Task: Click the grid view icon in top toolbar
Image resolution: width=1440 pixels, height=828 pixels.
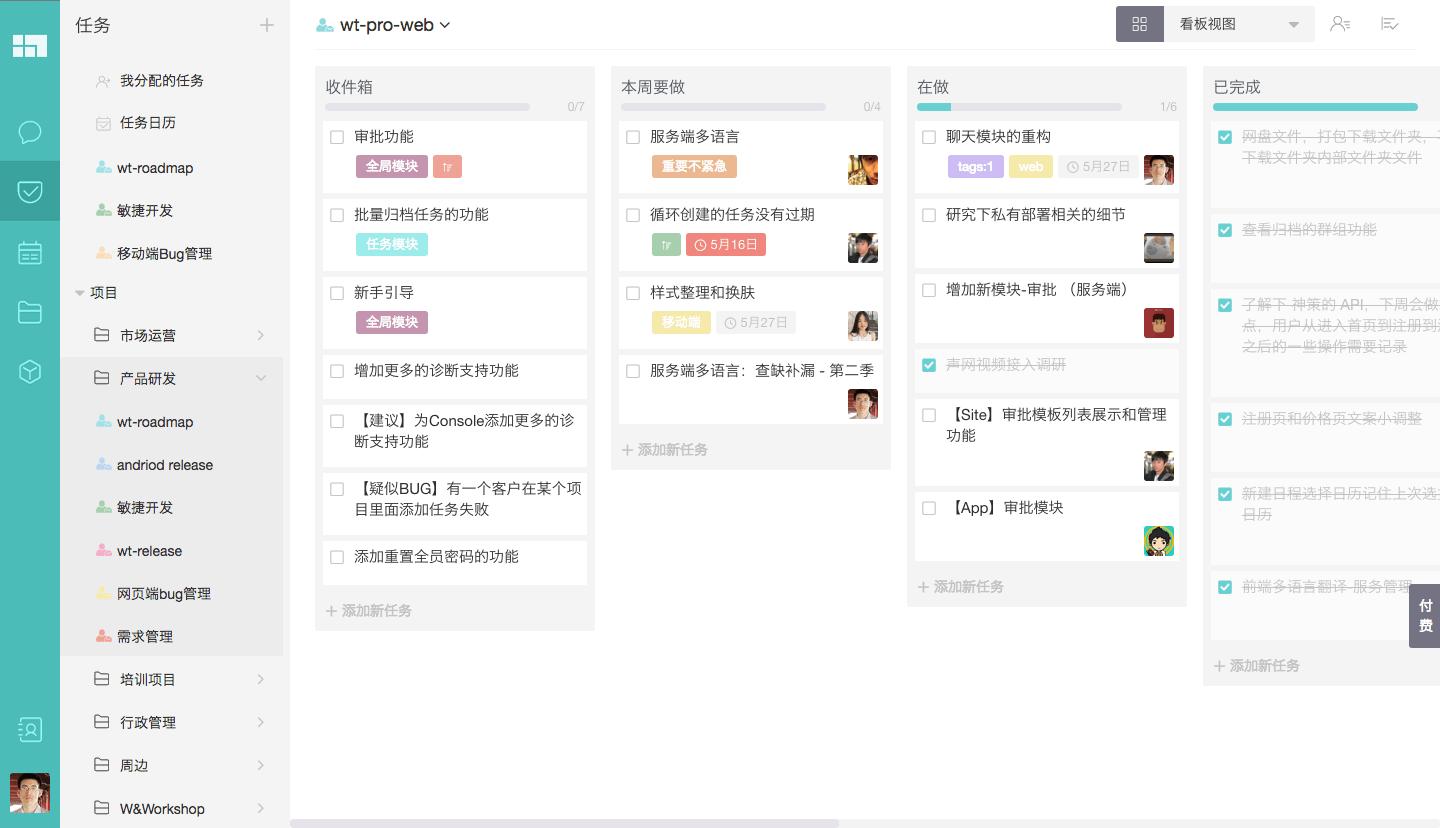Action: 1140,24
